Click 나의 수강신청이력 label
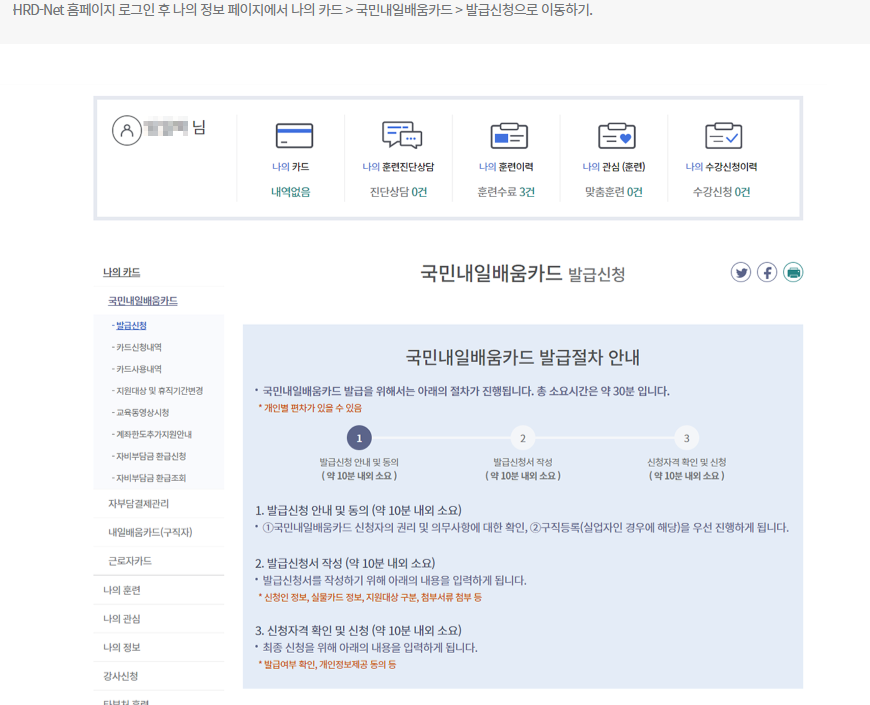 [x=721, y=167]
